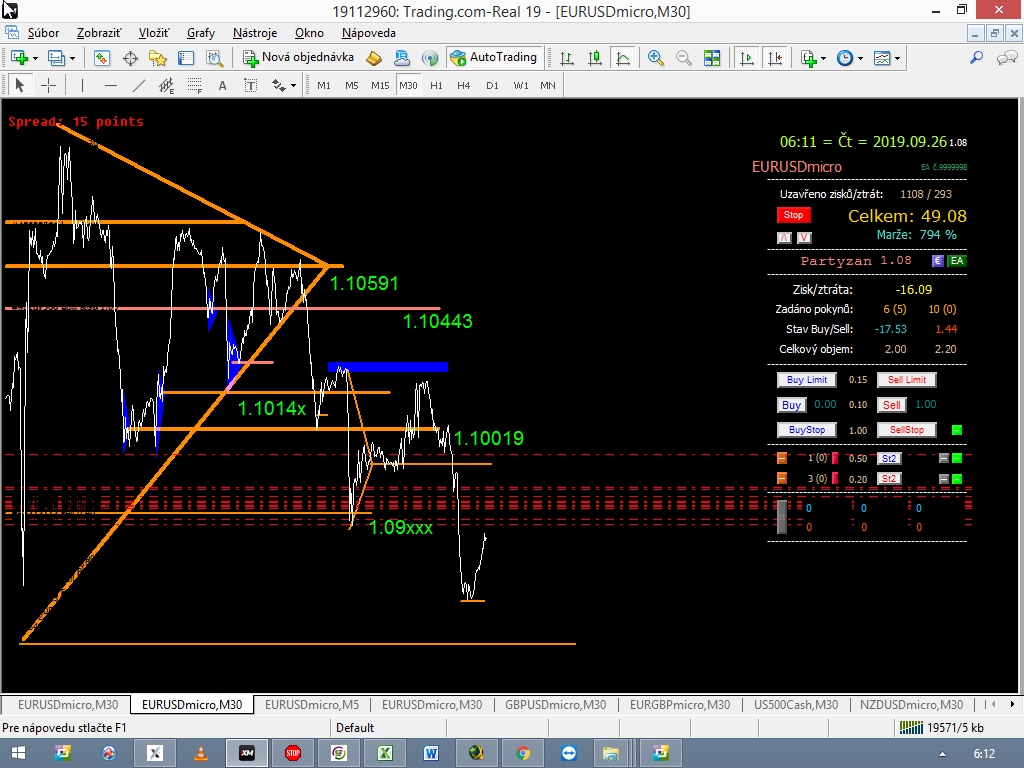1024x768 pixels.
Task: Select the H4 timeframe
Action: pyautogui.click(x=464, y=85)
